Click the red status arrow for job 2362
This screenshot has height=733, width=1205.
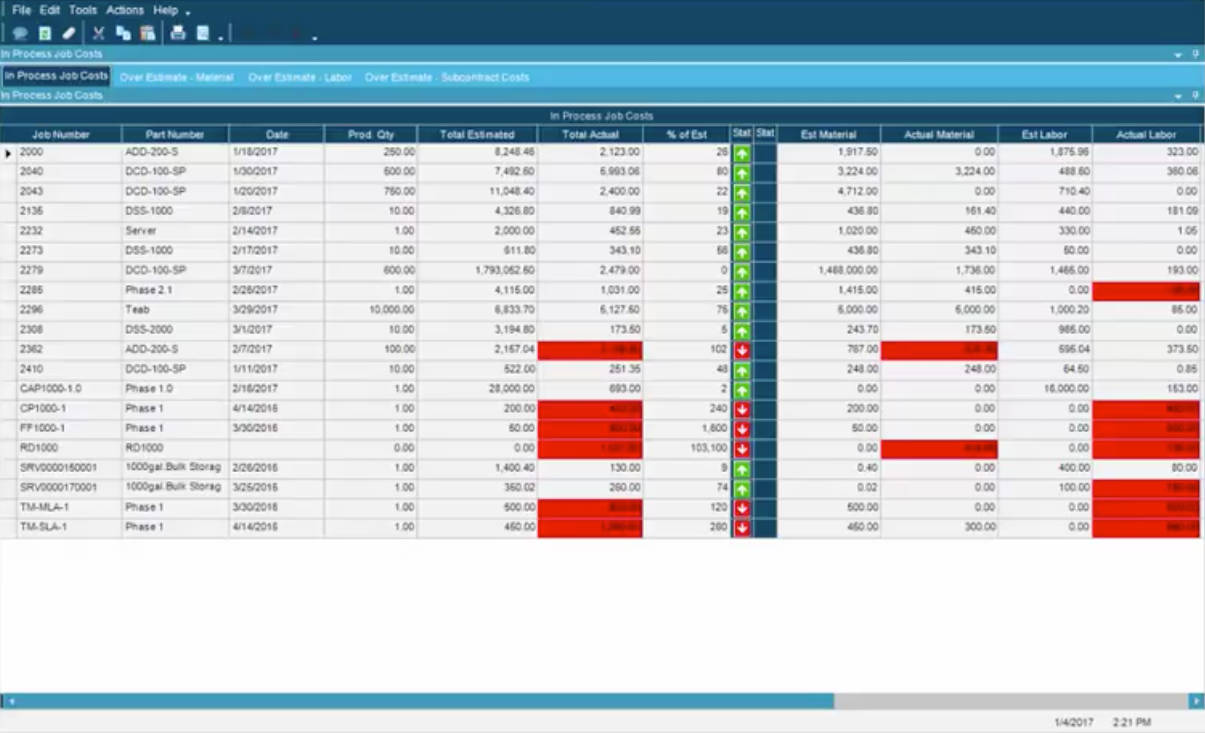(741, 350)
